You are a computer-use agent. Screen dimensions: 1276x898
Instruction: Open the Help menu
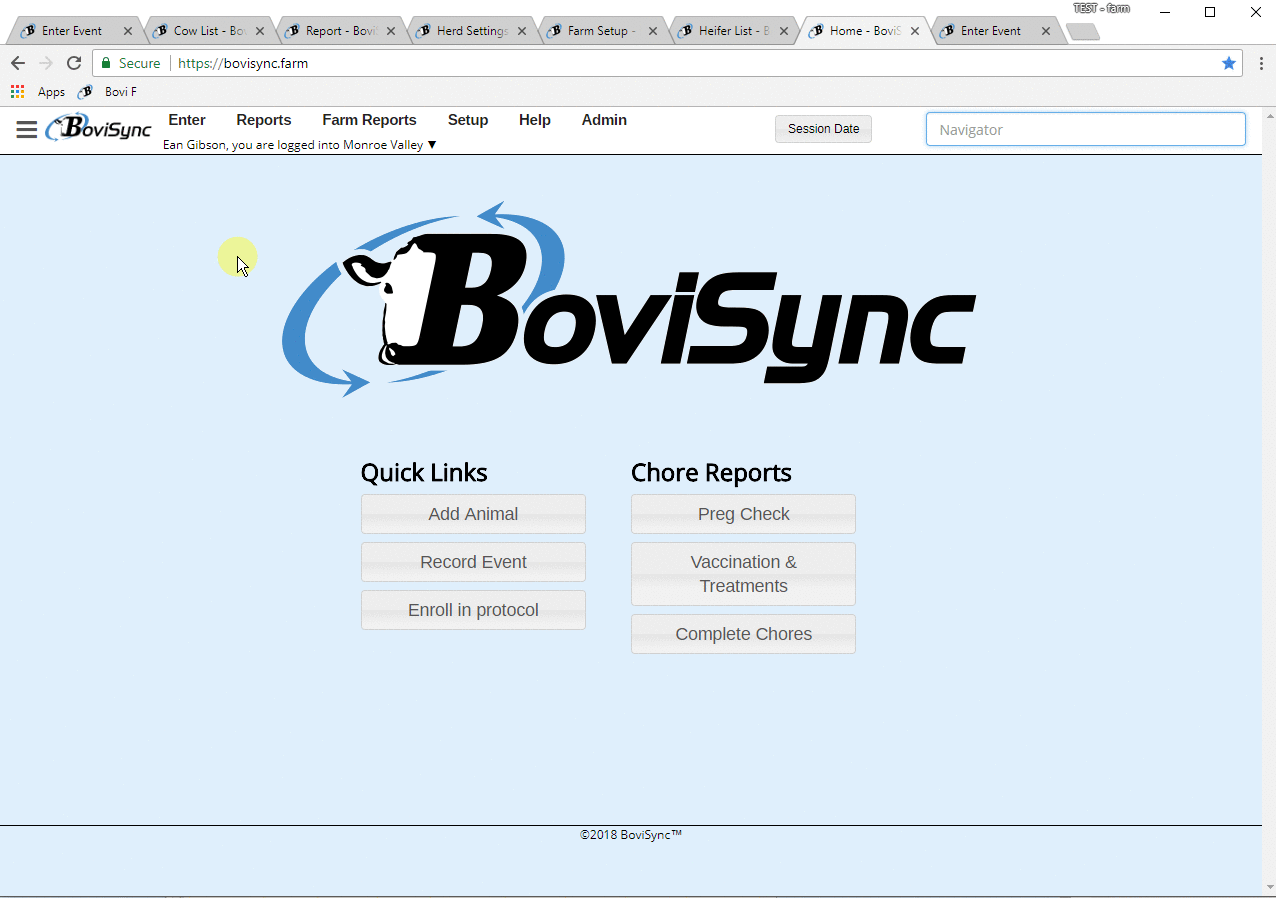coord(535,120)
